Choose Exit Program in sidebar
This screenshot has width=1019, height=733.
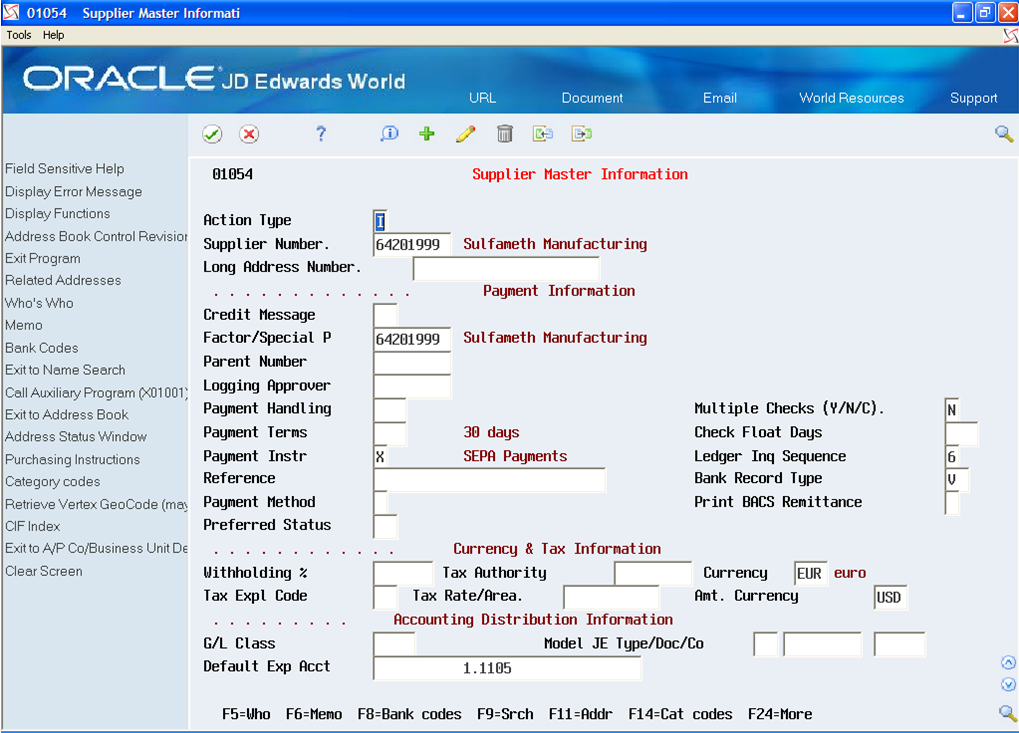pos(43,259)
